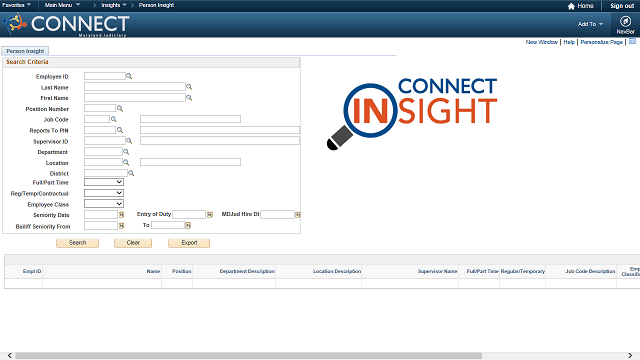Focus the Job Code input field

click(97, 119)
